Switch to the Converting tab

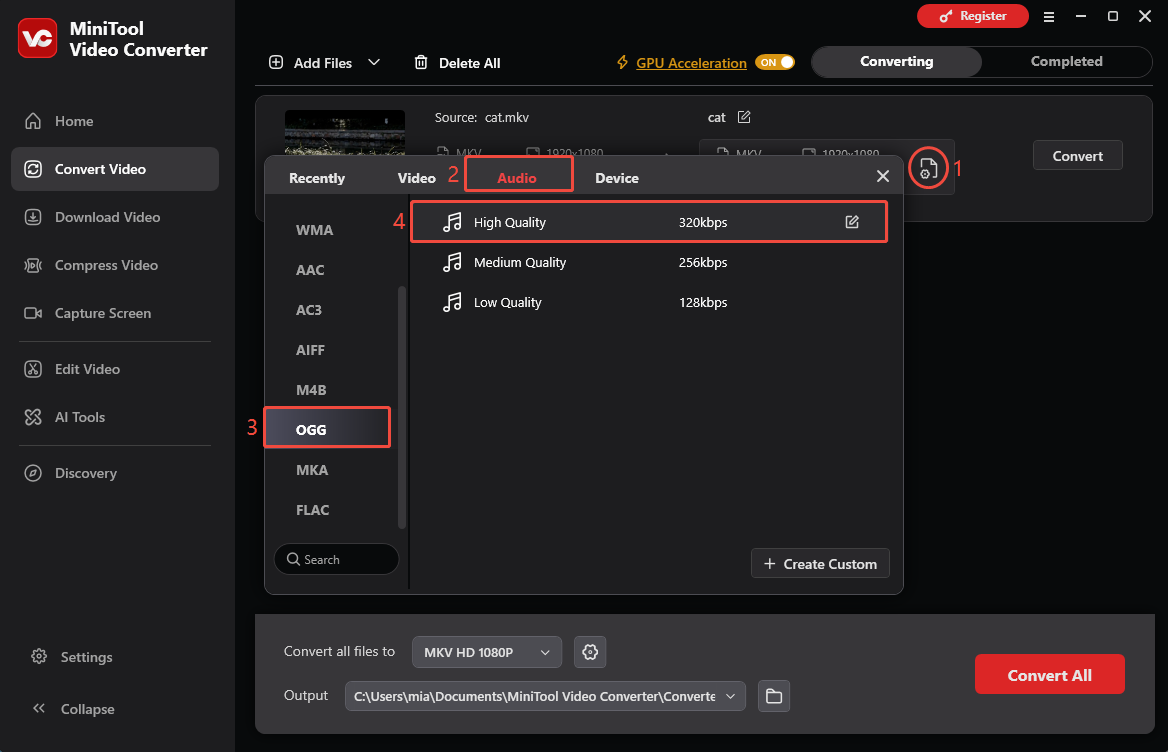click(896, 62)
